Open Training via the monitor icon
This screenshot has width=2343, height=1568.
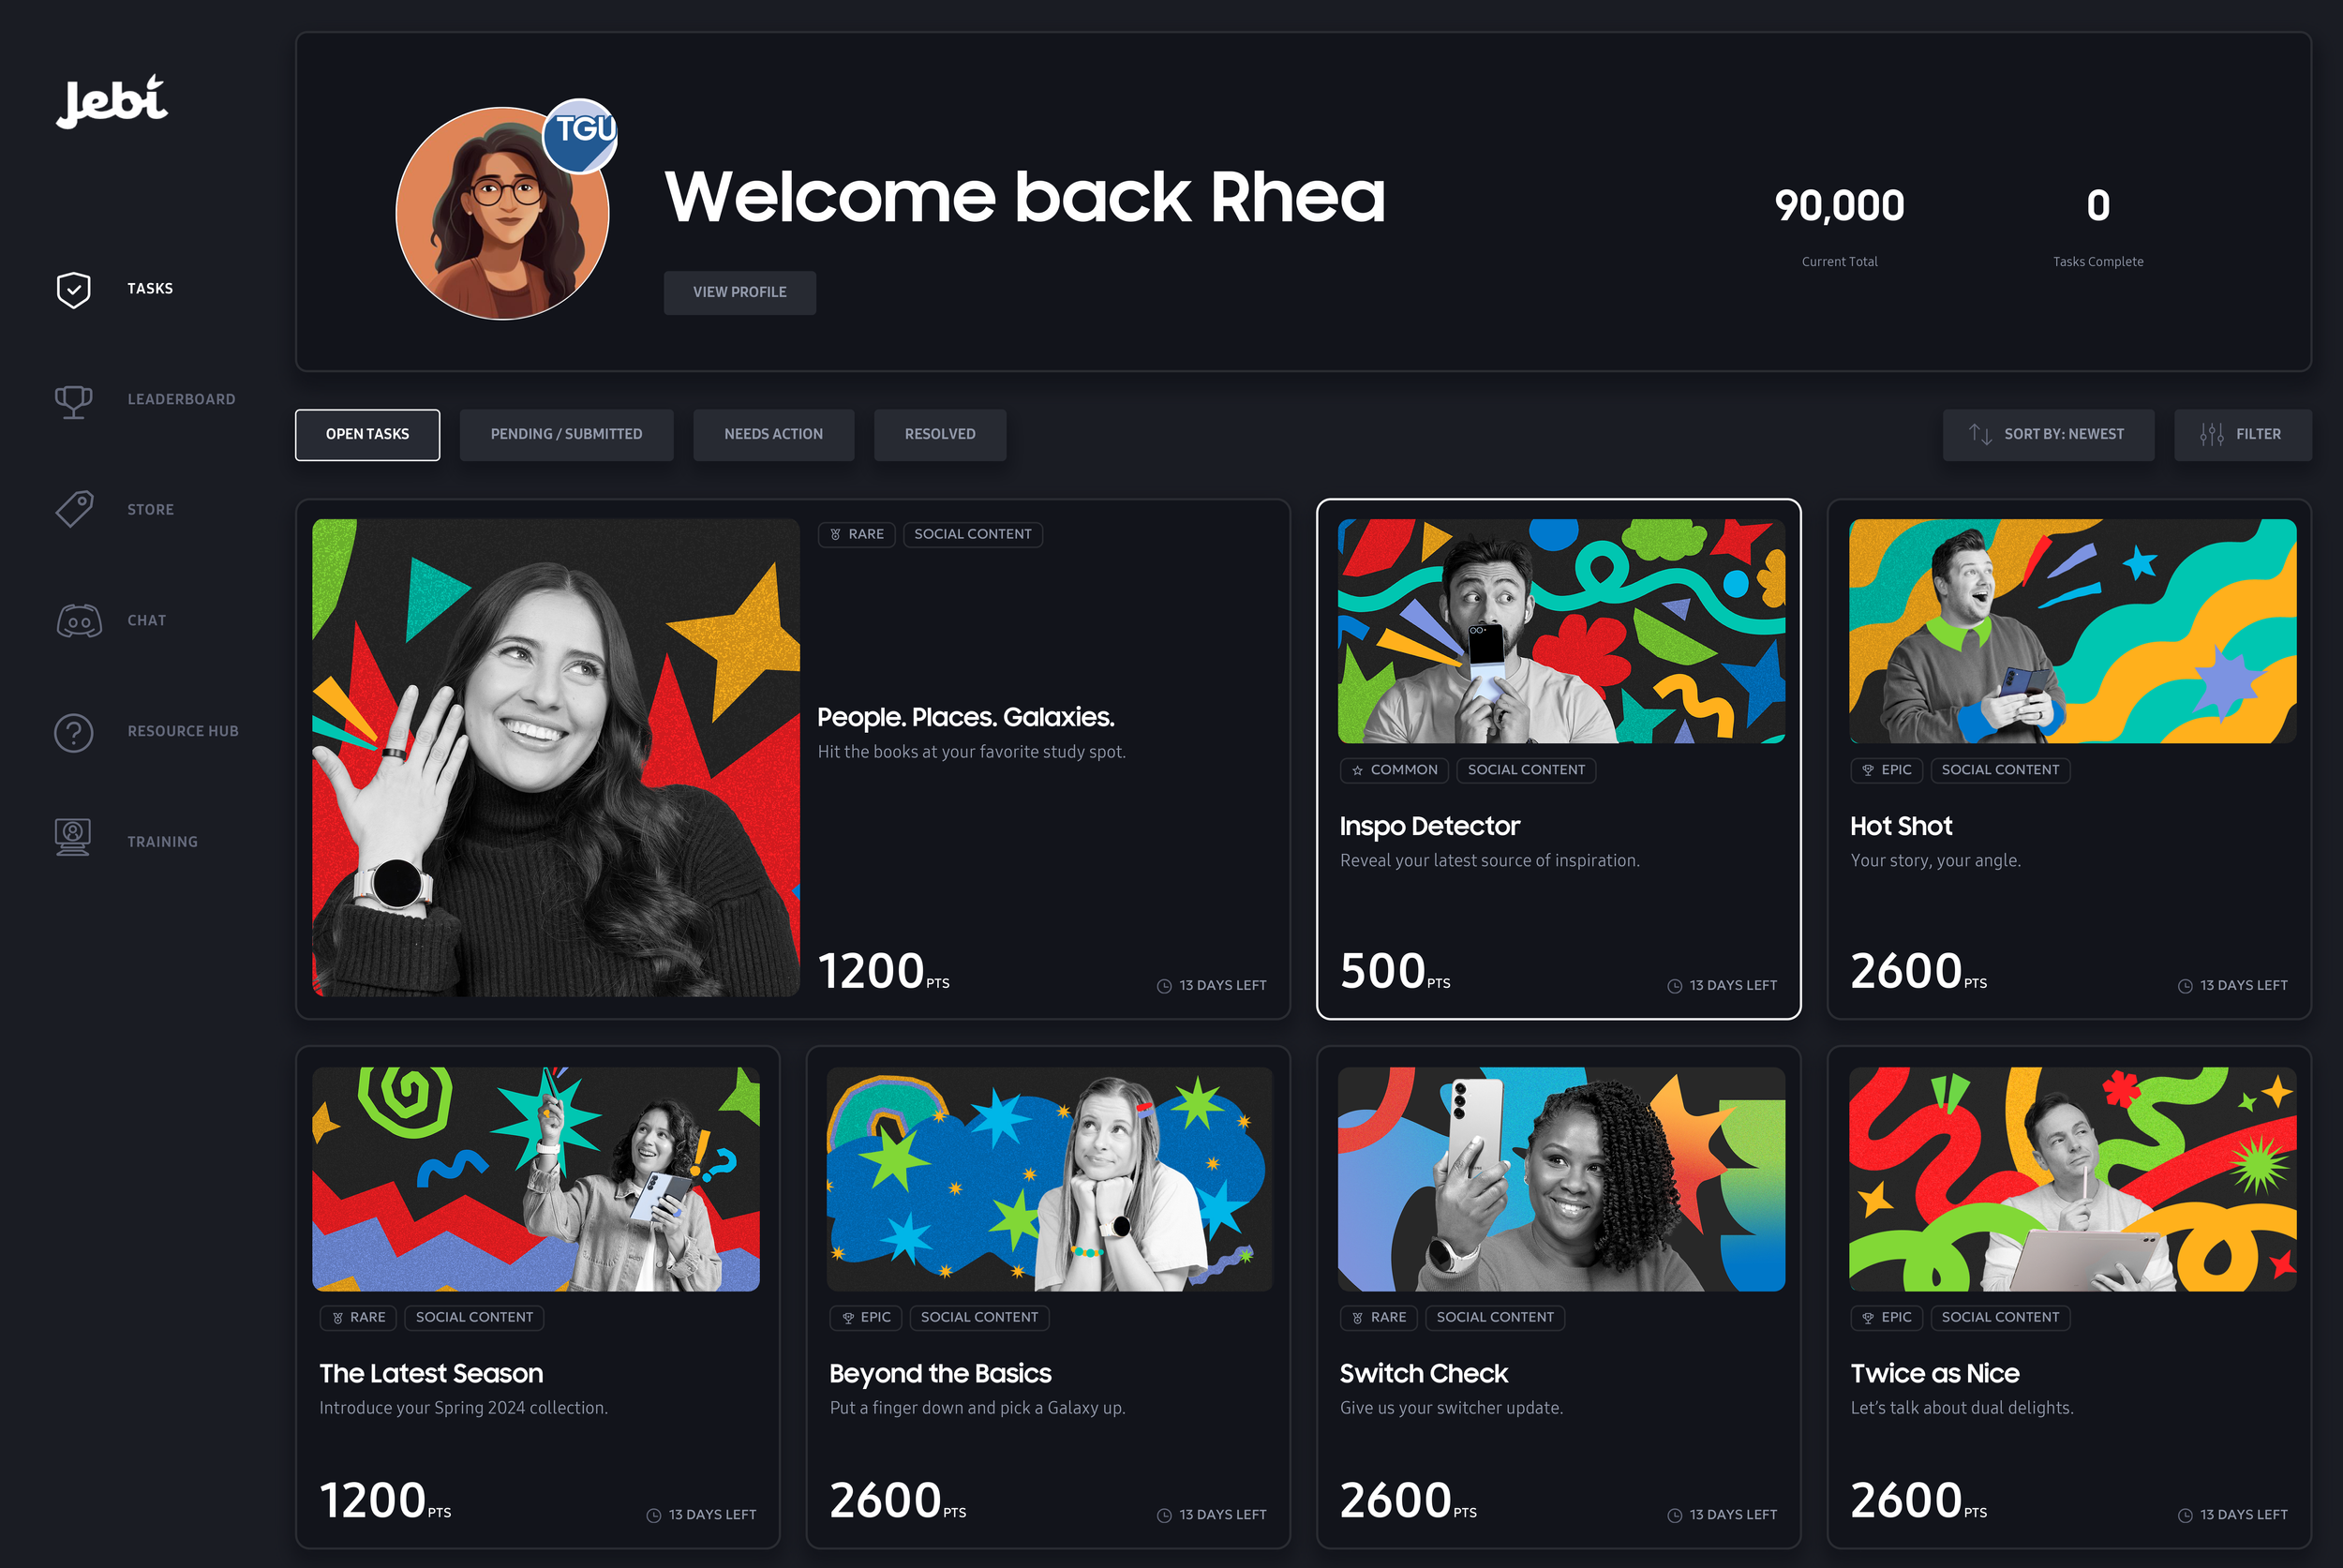point(73,839)
